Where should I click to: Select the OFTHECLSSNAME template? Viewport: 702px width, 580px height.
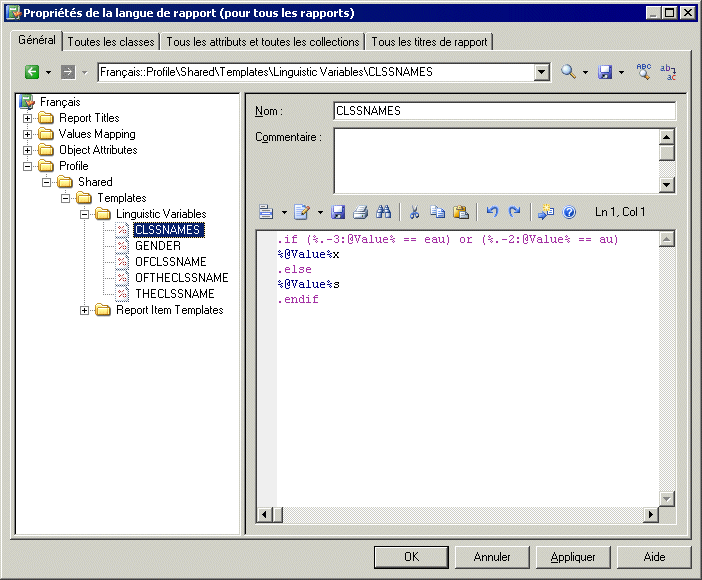(181, 278)
